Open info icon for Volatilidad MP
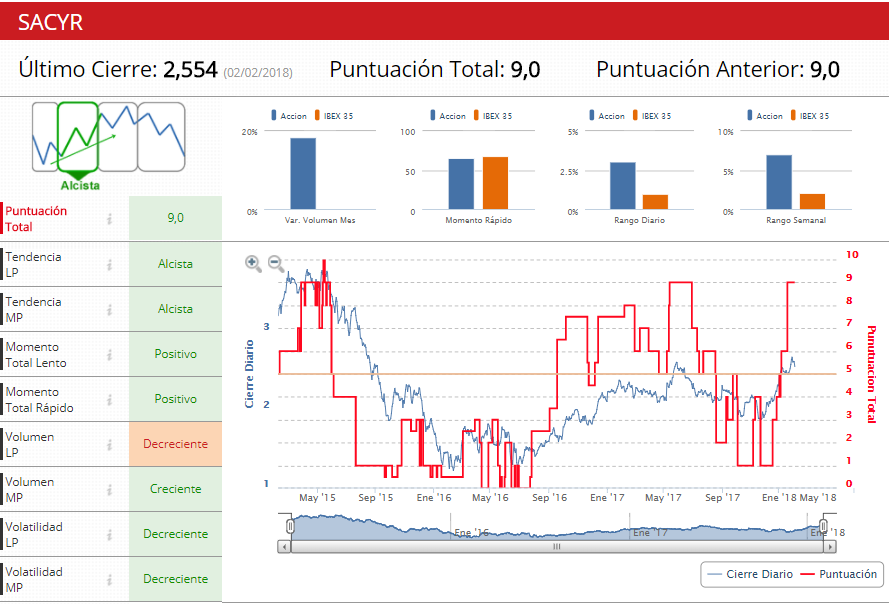Viewport: 891px width, 604px height. click(109, 580)
